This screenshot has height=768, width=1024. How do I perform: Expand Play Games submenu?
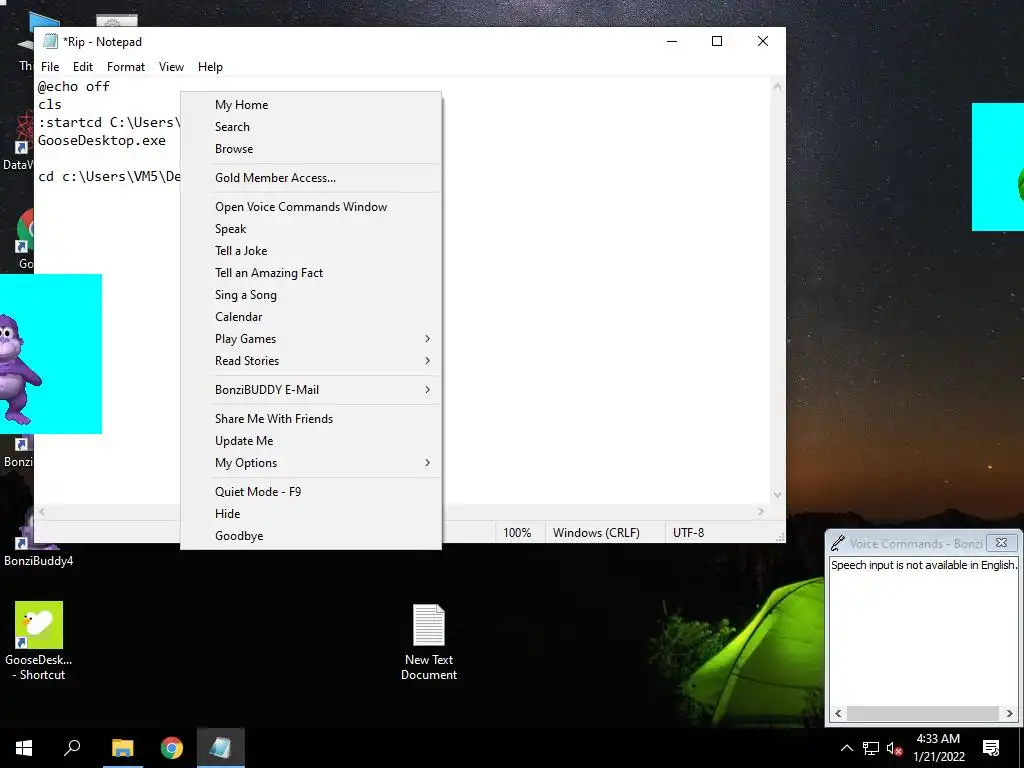(x=311, y=339)
